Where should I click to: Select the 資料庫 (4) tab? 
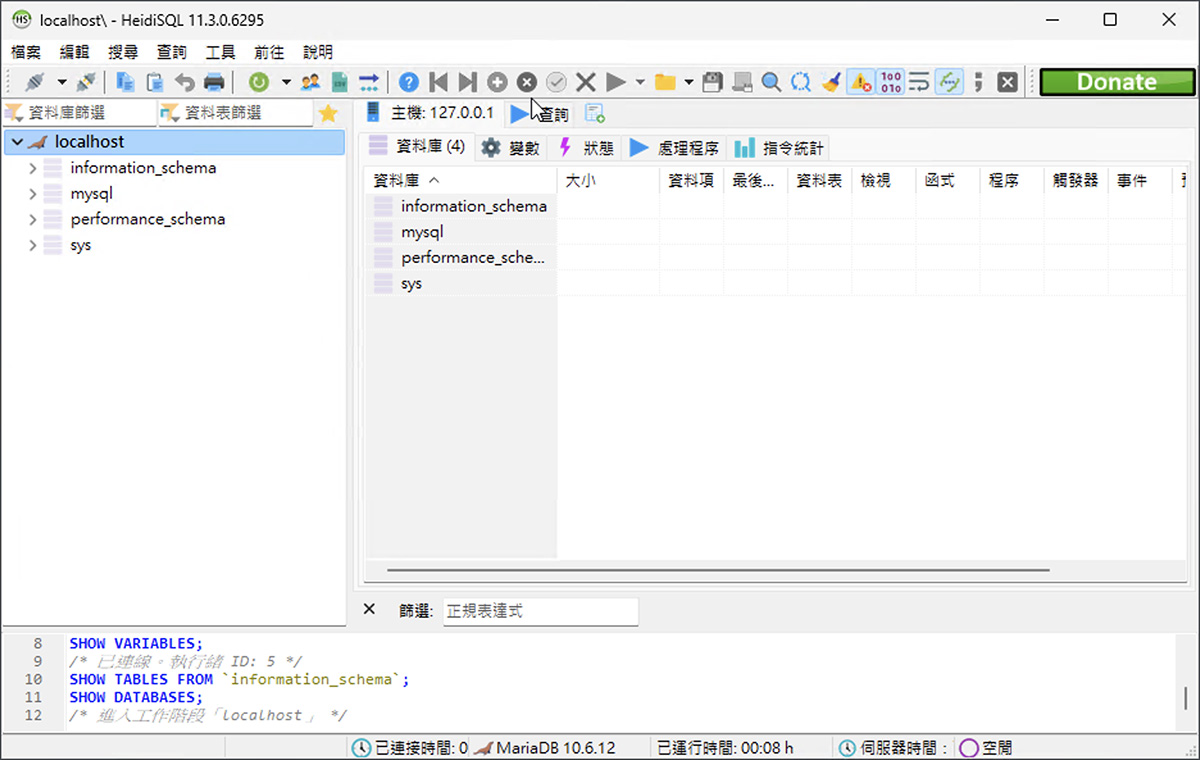point(417,147)
